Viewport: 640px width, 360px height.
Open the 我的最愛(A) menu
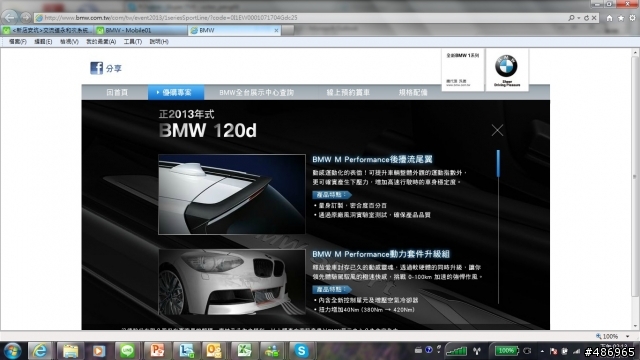tap(101, 42)
